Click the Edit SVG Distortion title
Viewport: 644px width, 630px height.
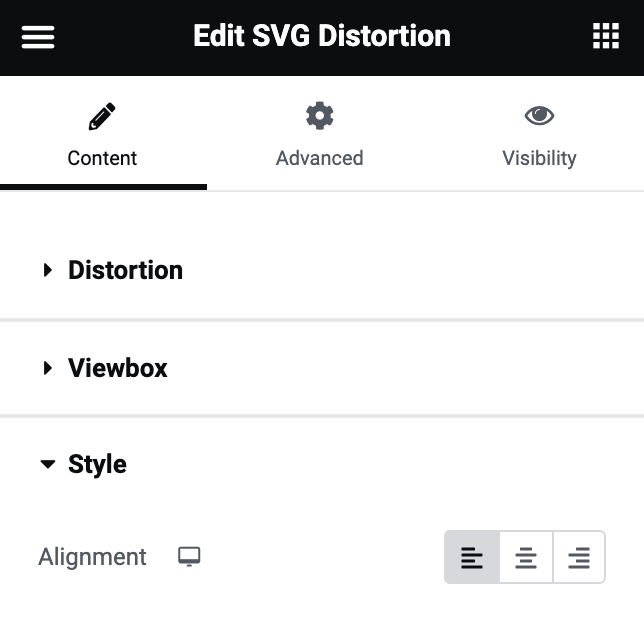pos(321,37)
